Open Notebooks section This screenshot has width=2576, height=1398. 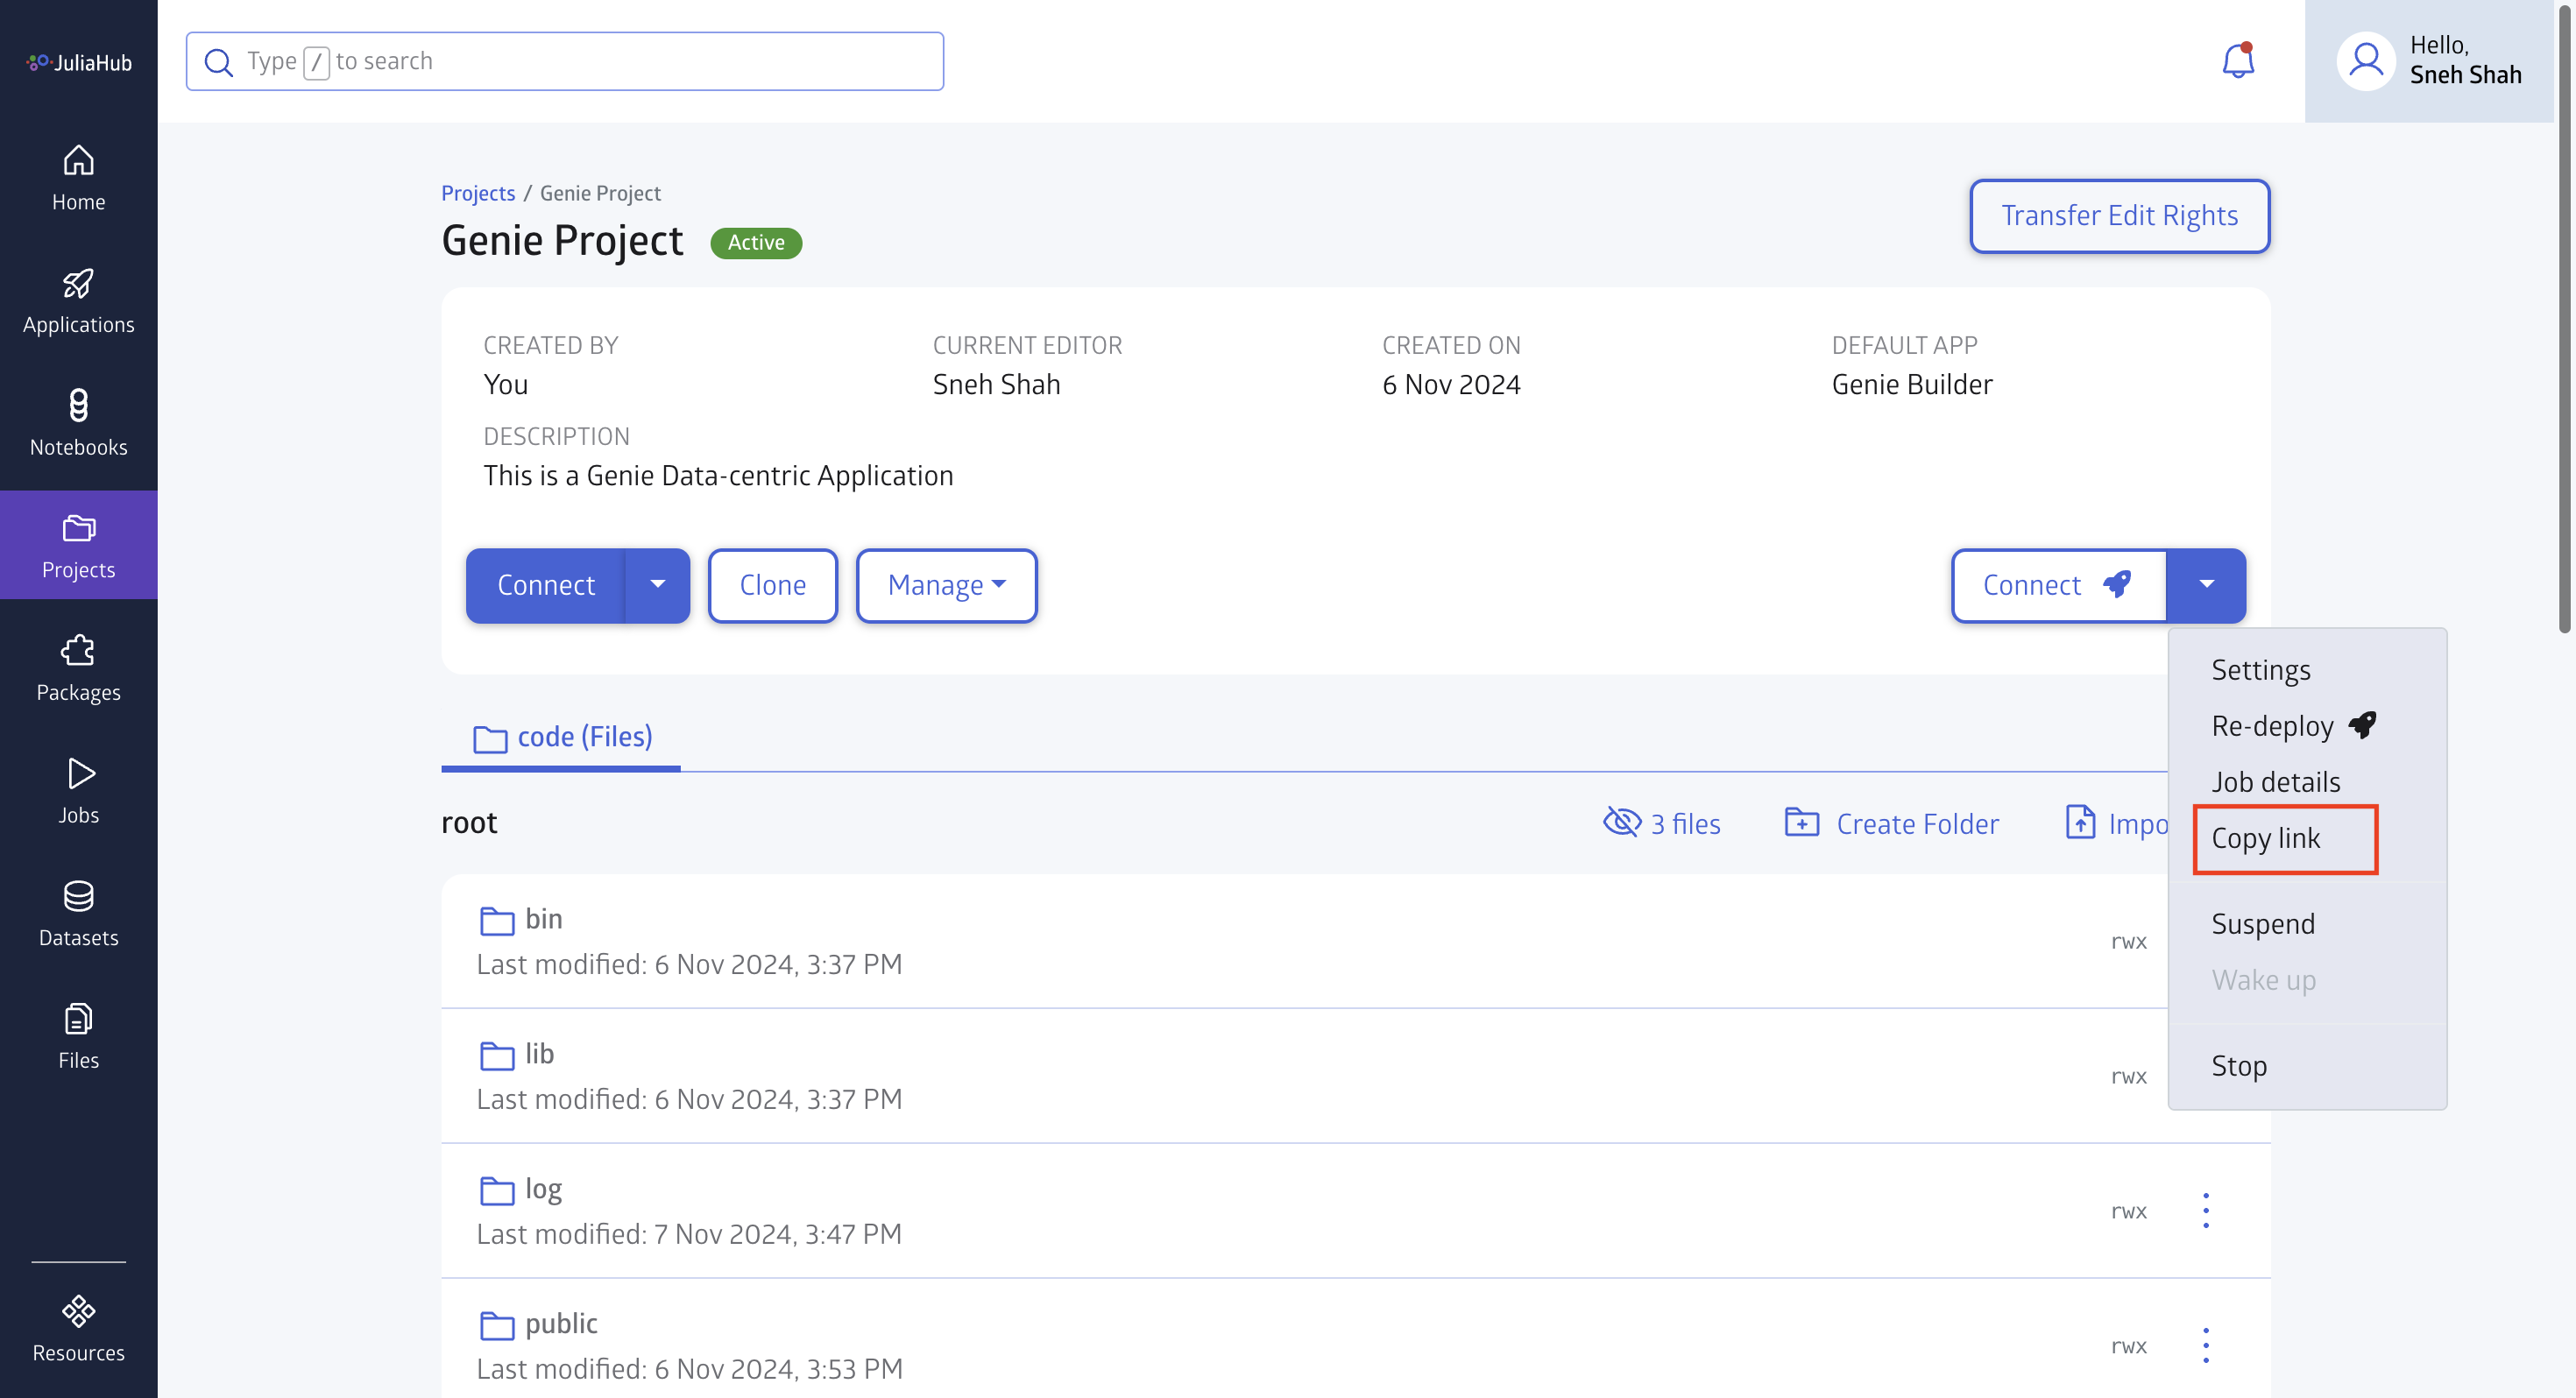point(78,424)
